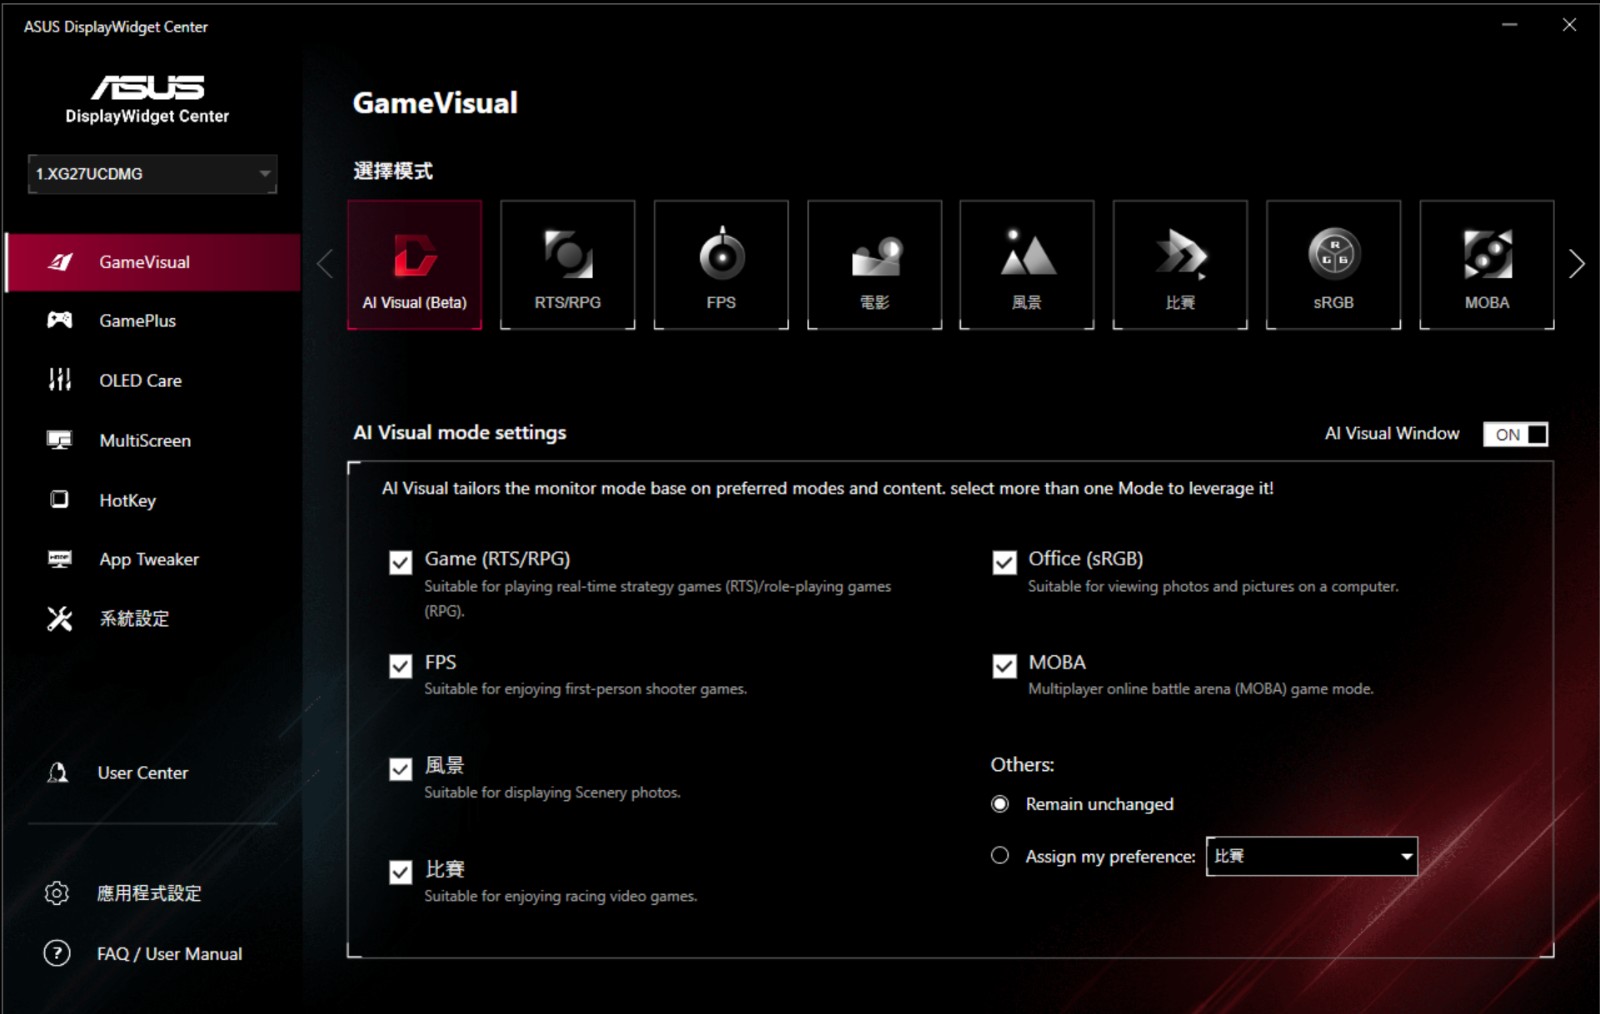
Task: Toggle the AI Visual Window ON switch
Action: coord(1516,434)
